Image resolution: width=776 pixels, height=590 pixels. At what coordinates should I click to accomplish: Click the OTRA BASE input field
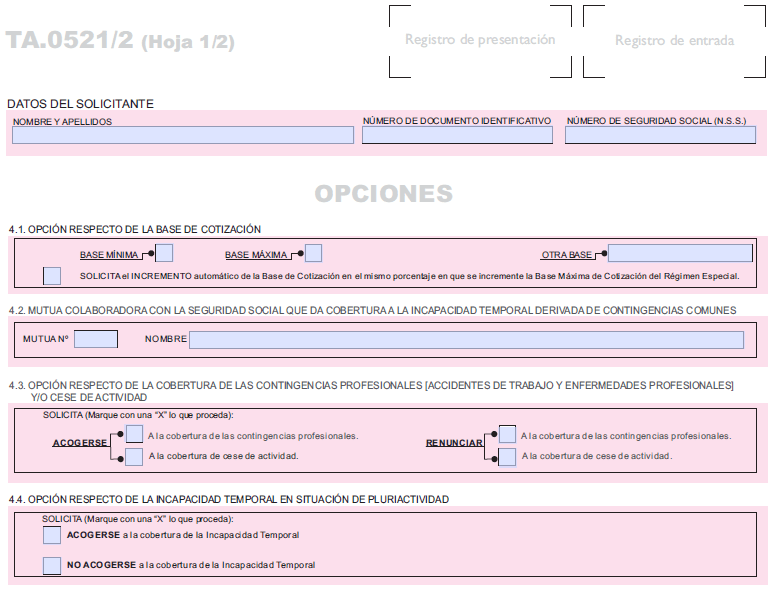[680, 254]
